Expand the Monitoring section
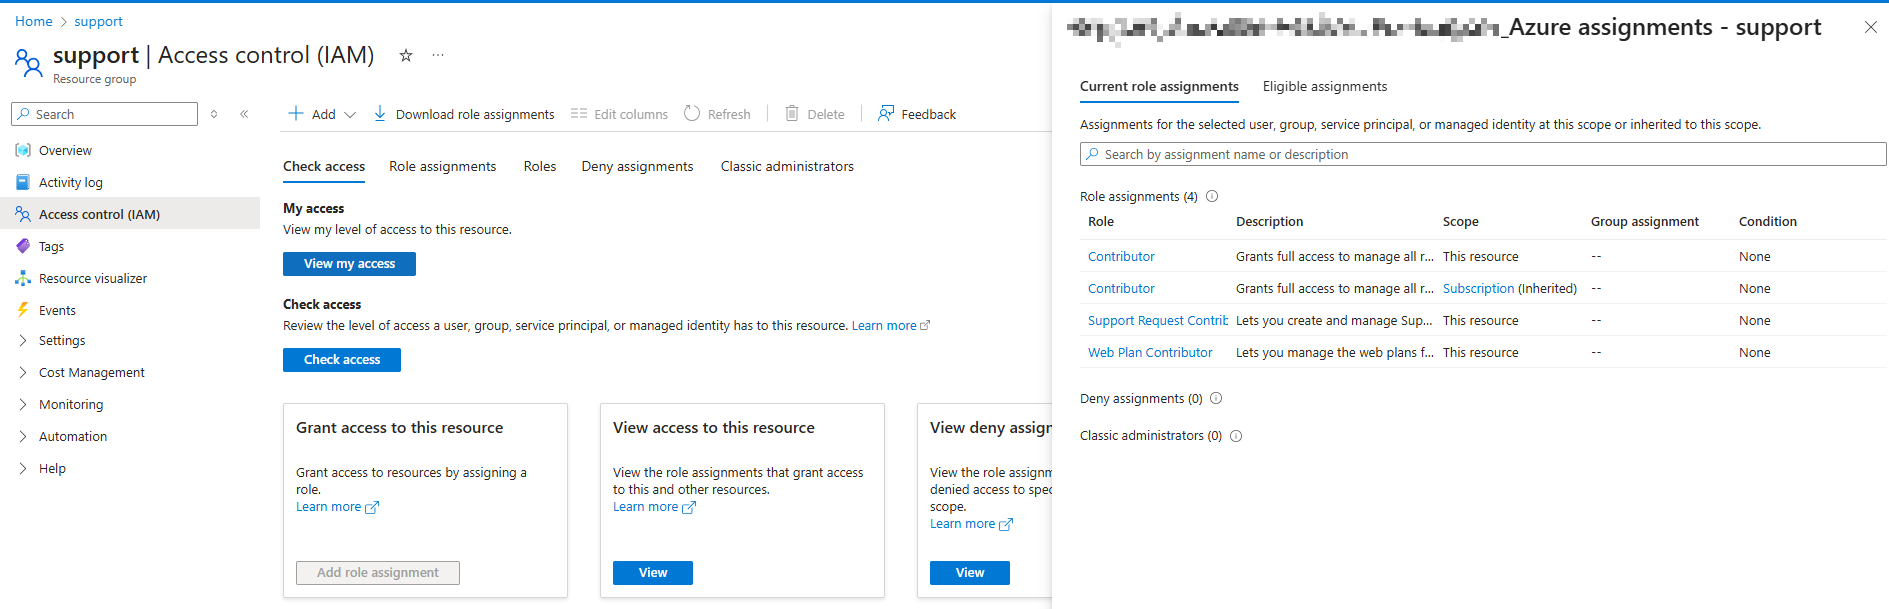Image resolution: width=1889 pixels, height=609 pixels. pyautogui.click(x=23, y=404)
